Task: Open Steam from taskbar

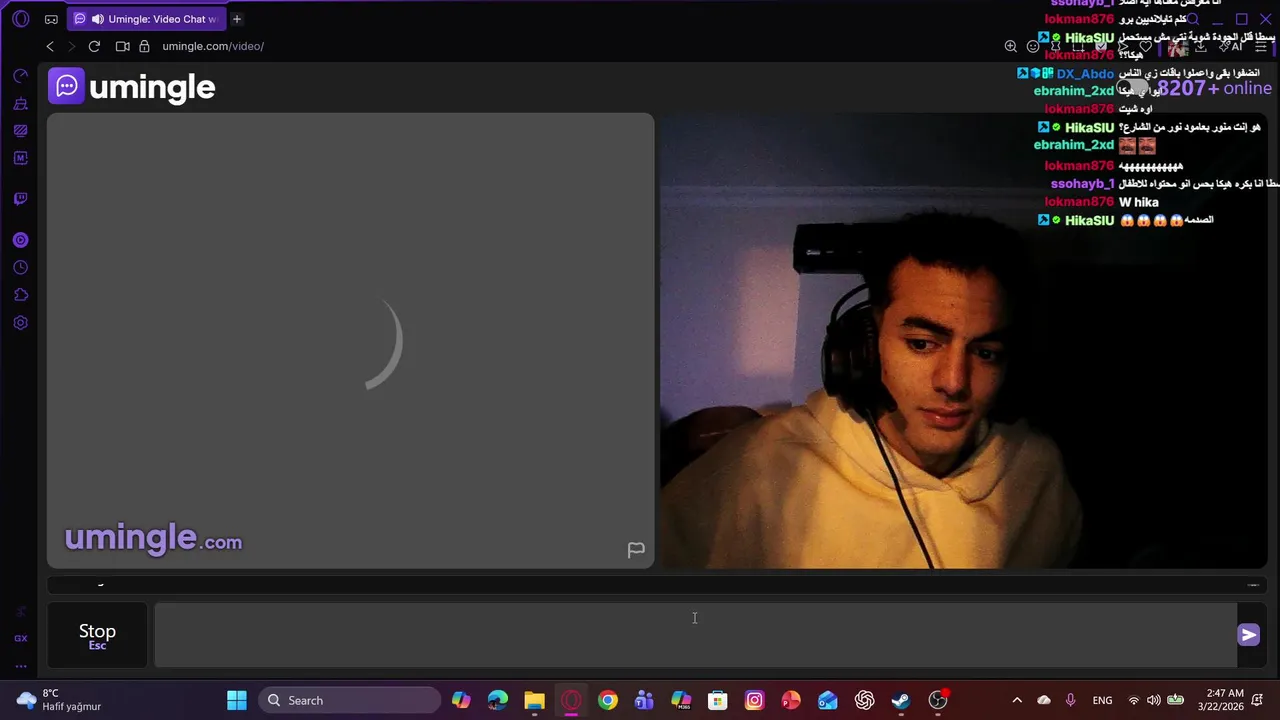Action: click(x=901, y=700)
